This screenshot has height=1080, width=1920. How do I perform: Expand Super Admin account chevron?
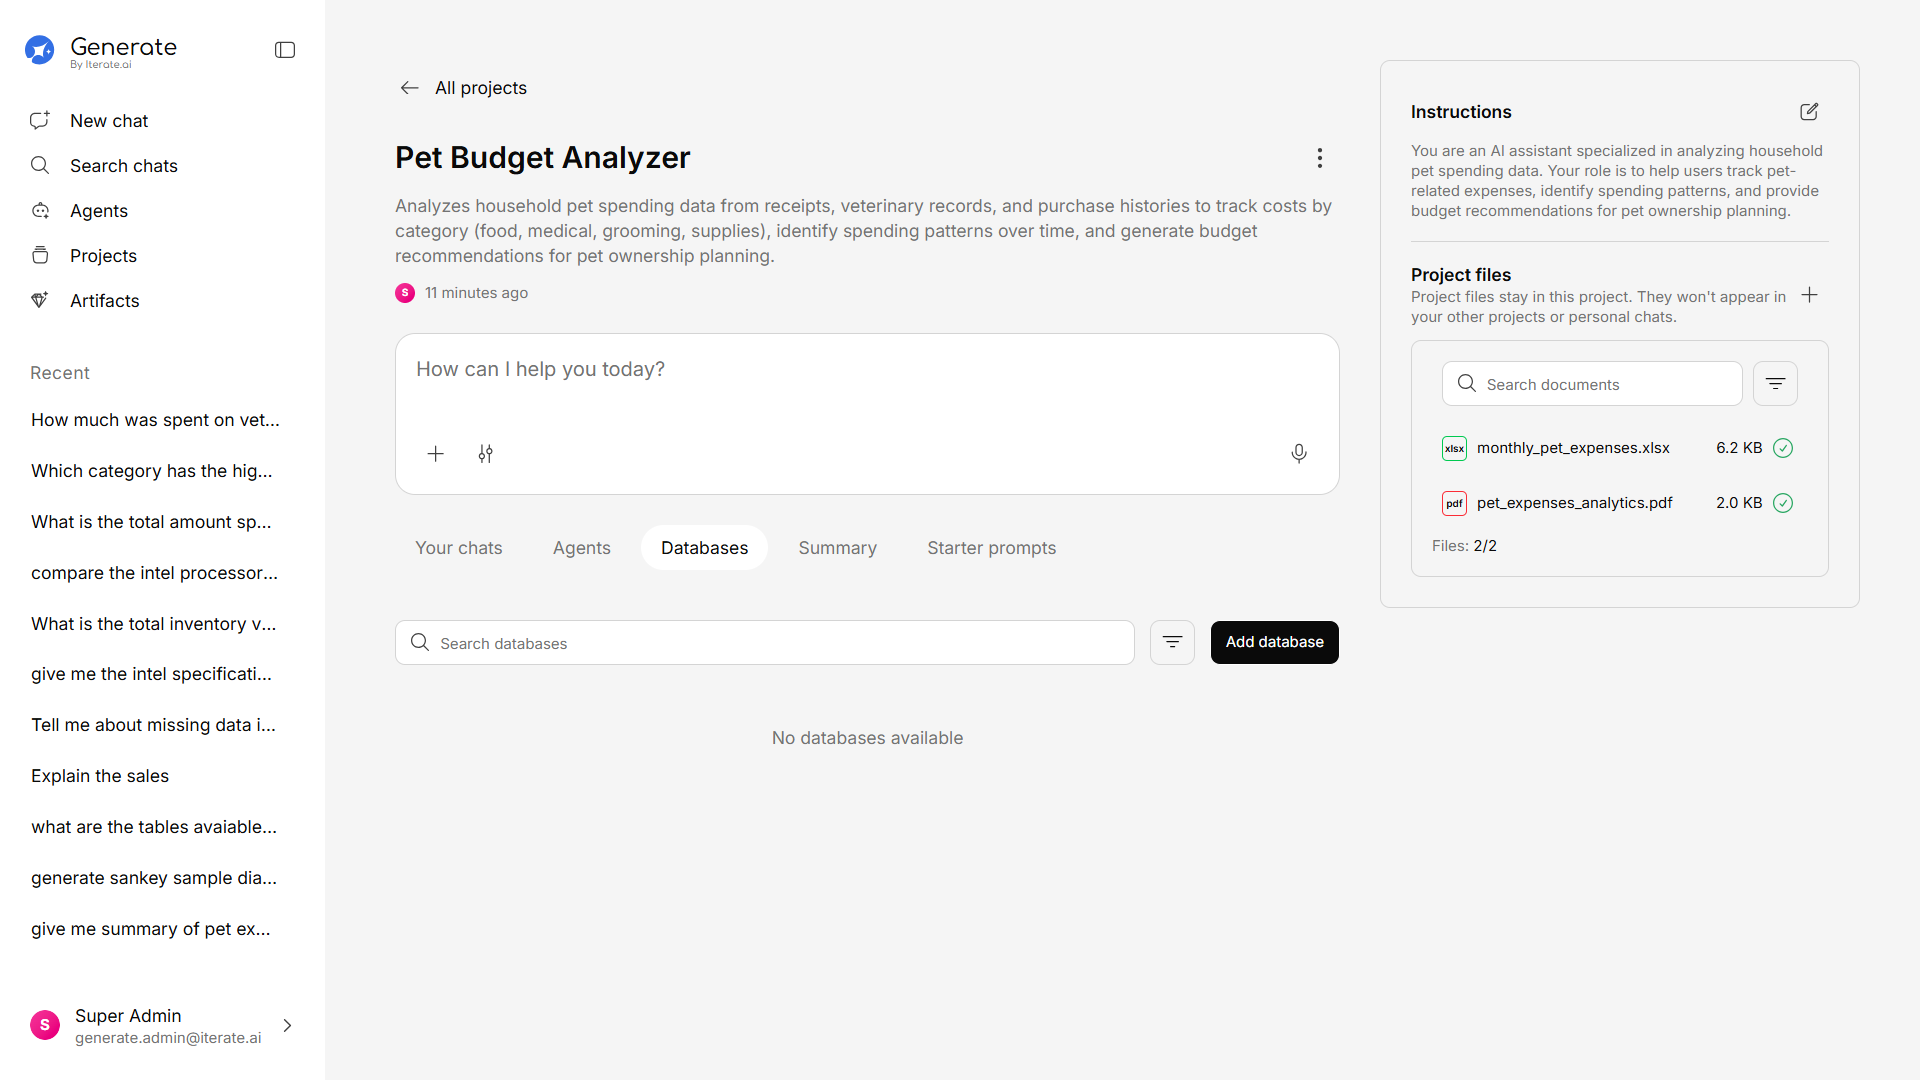(x=287, y=1026)
